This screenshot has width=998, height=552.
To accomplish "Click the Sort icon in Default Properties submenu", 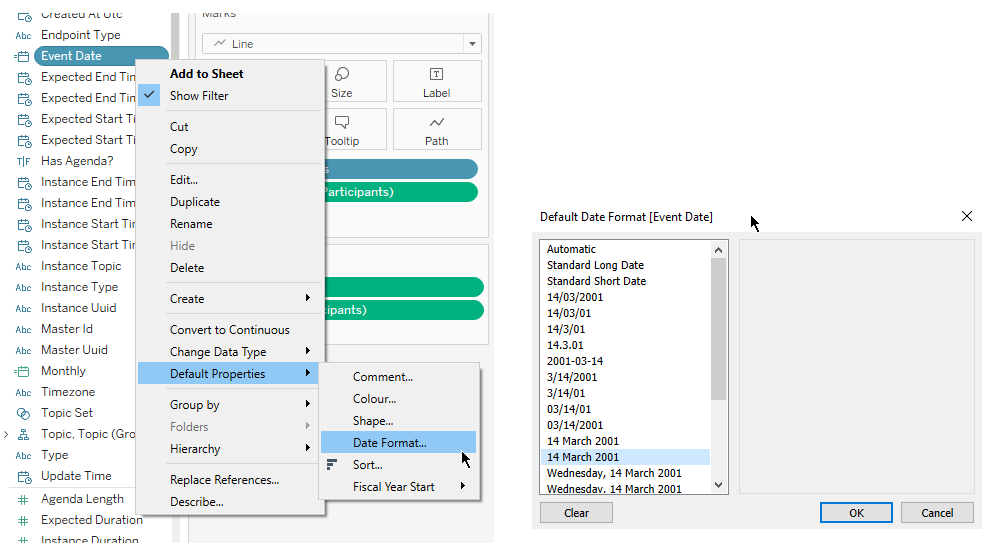I will click(332, 465).
